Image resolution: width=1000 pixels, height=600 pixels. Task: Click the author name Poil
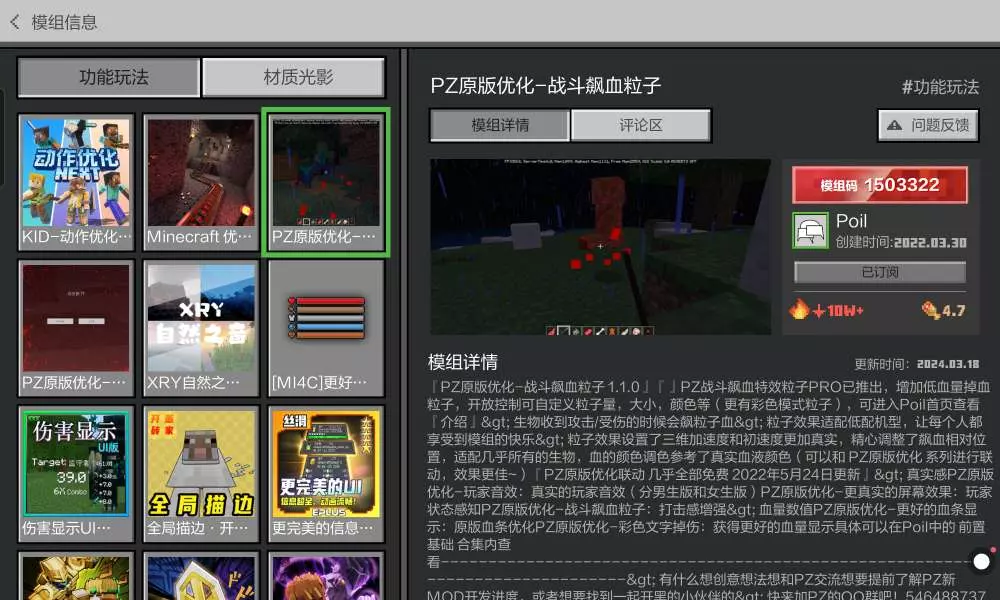851,221
